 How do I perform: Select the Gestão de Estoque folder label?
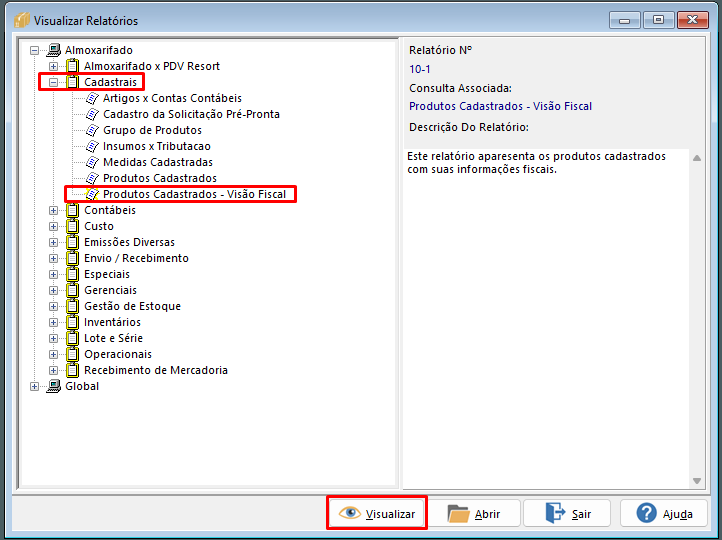pos(132,306)
